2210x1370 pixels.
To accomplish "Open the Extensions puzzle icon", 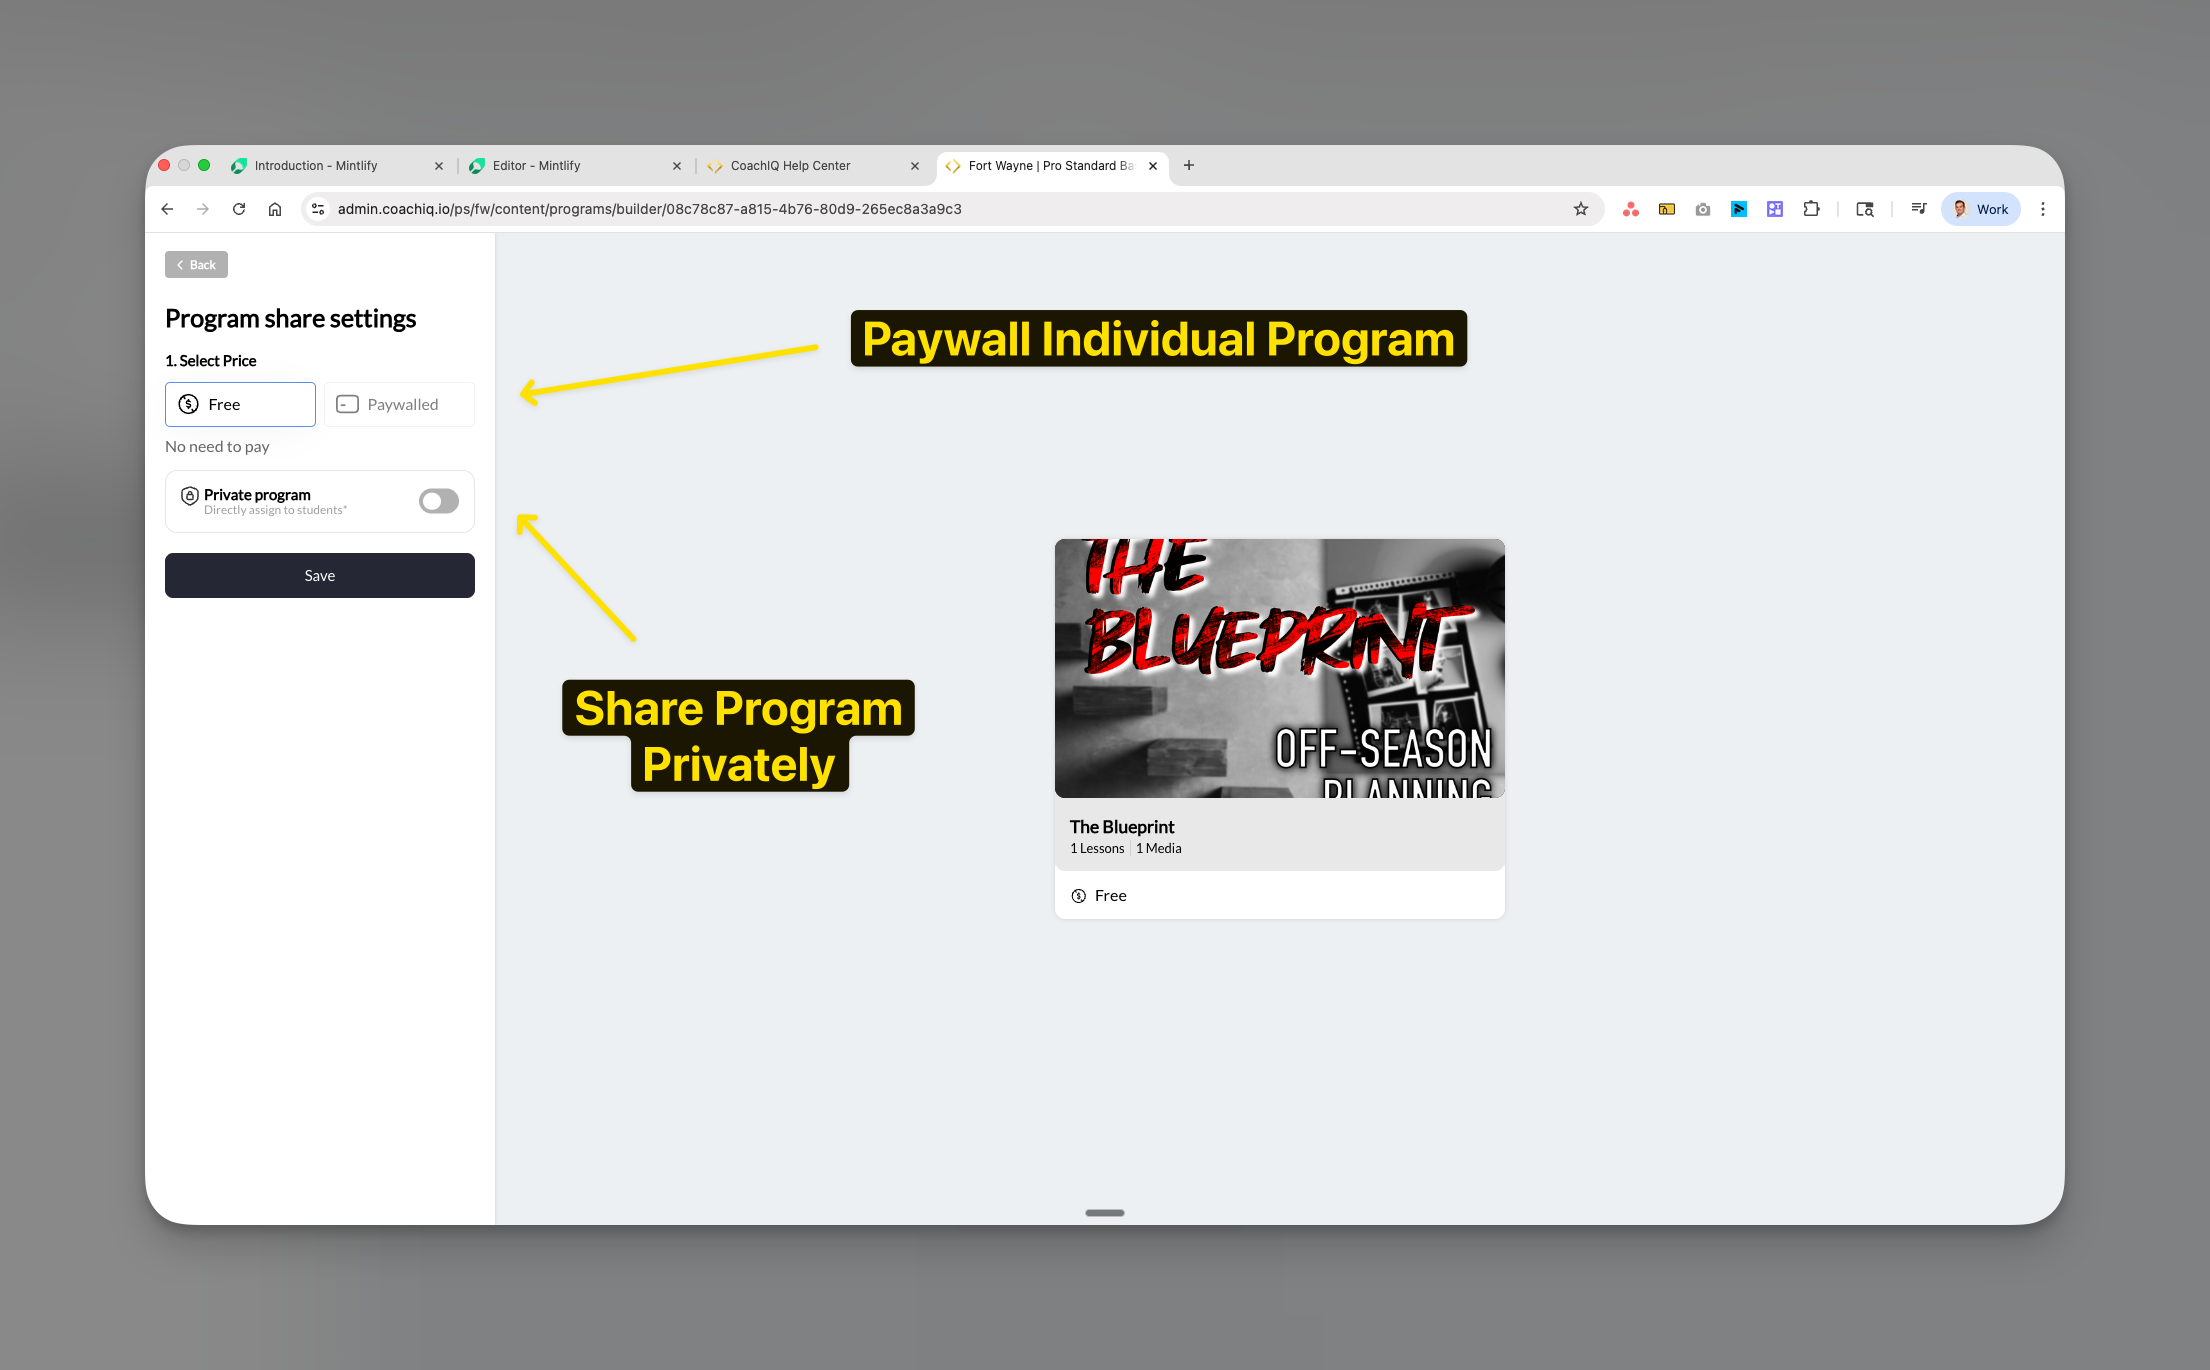I will point(1811,209).
